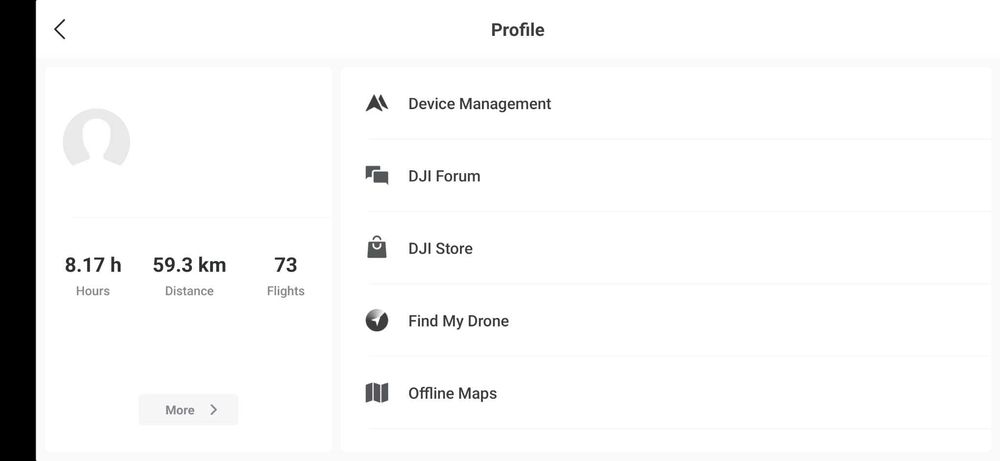
Task: Open Offline Maps label
Action: coord(452,394)
